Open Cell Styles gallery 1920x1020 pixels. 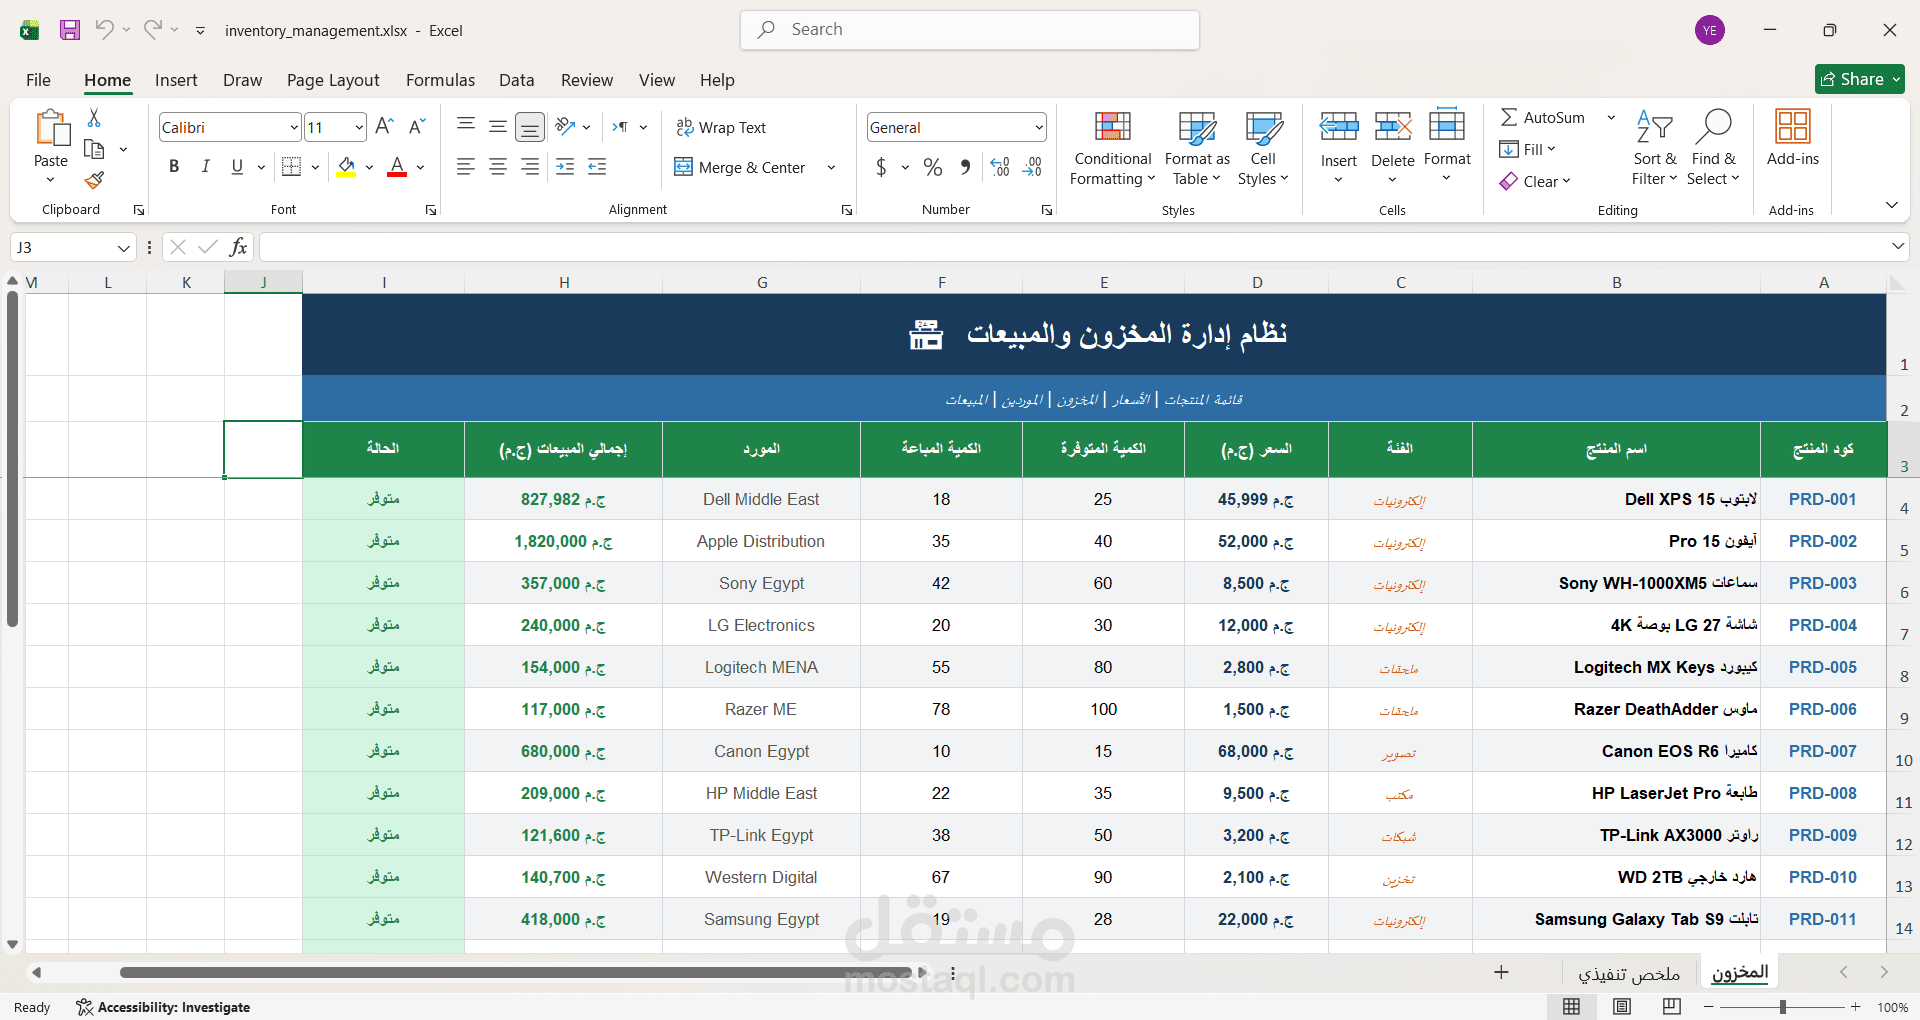click(1263, 148)
